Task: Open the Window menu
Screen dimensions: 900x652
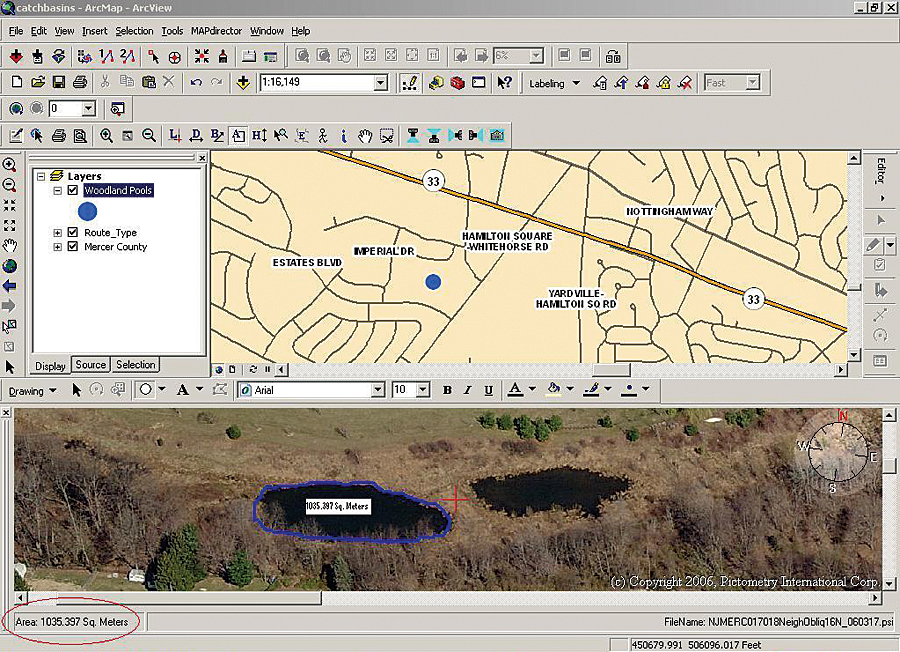Action: tap(267, 31)
